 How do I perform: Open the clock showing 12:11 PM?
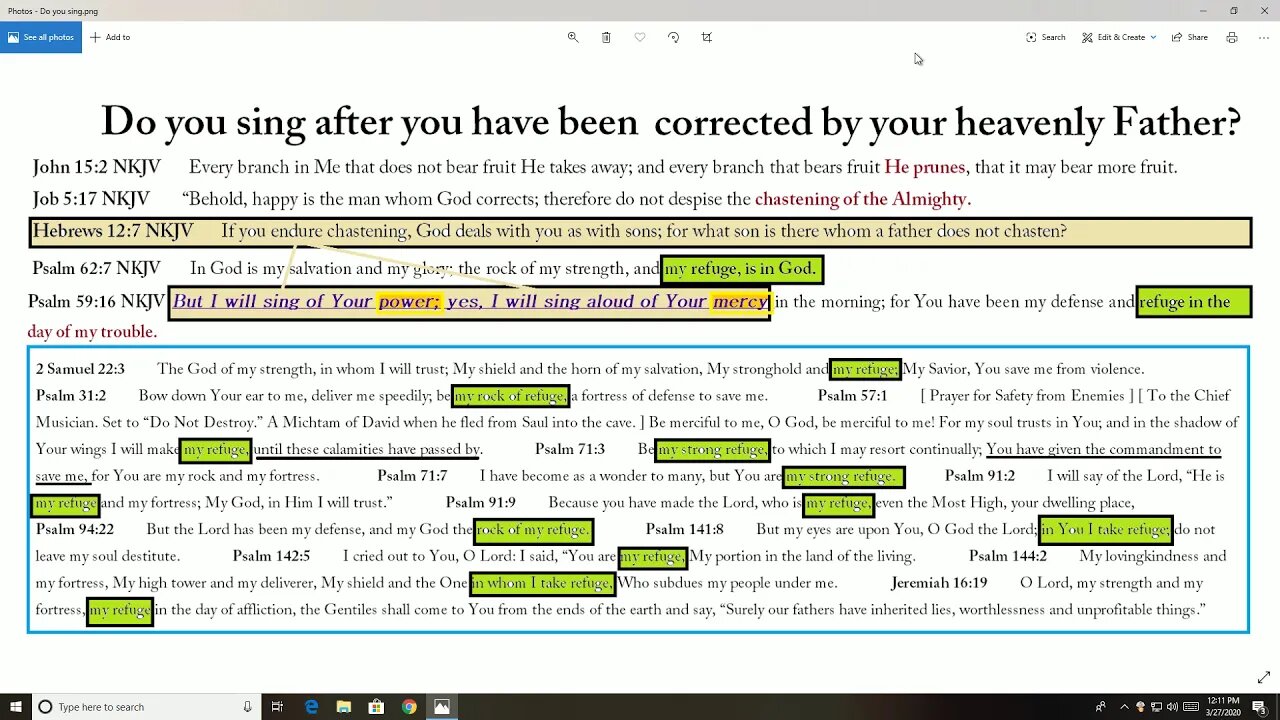click(x=1223, y=707)
